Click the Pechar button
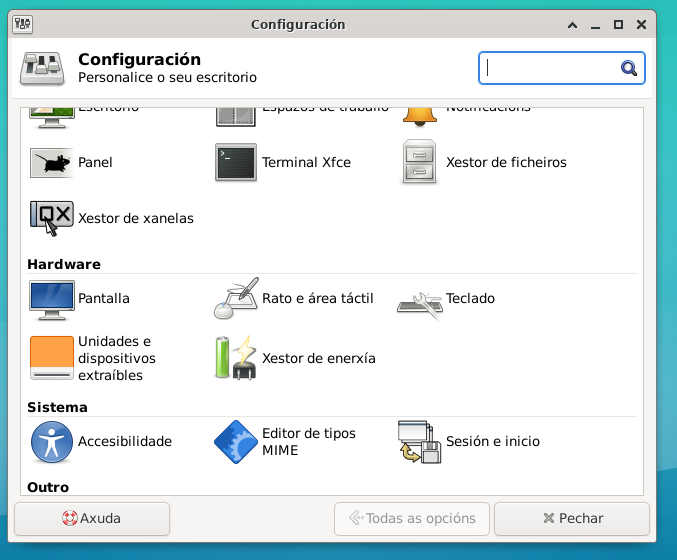The image size is (677, 560). [572, 518]
